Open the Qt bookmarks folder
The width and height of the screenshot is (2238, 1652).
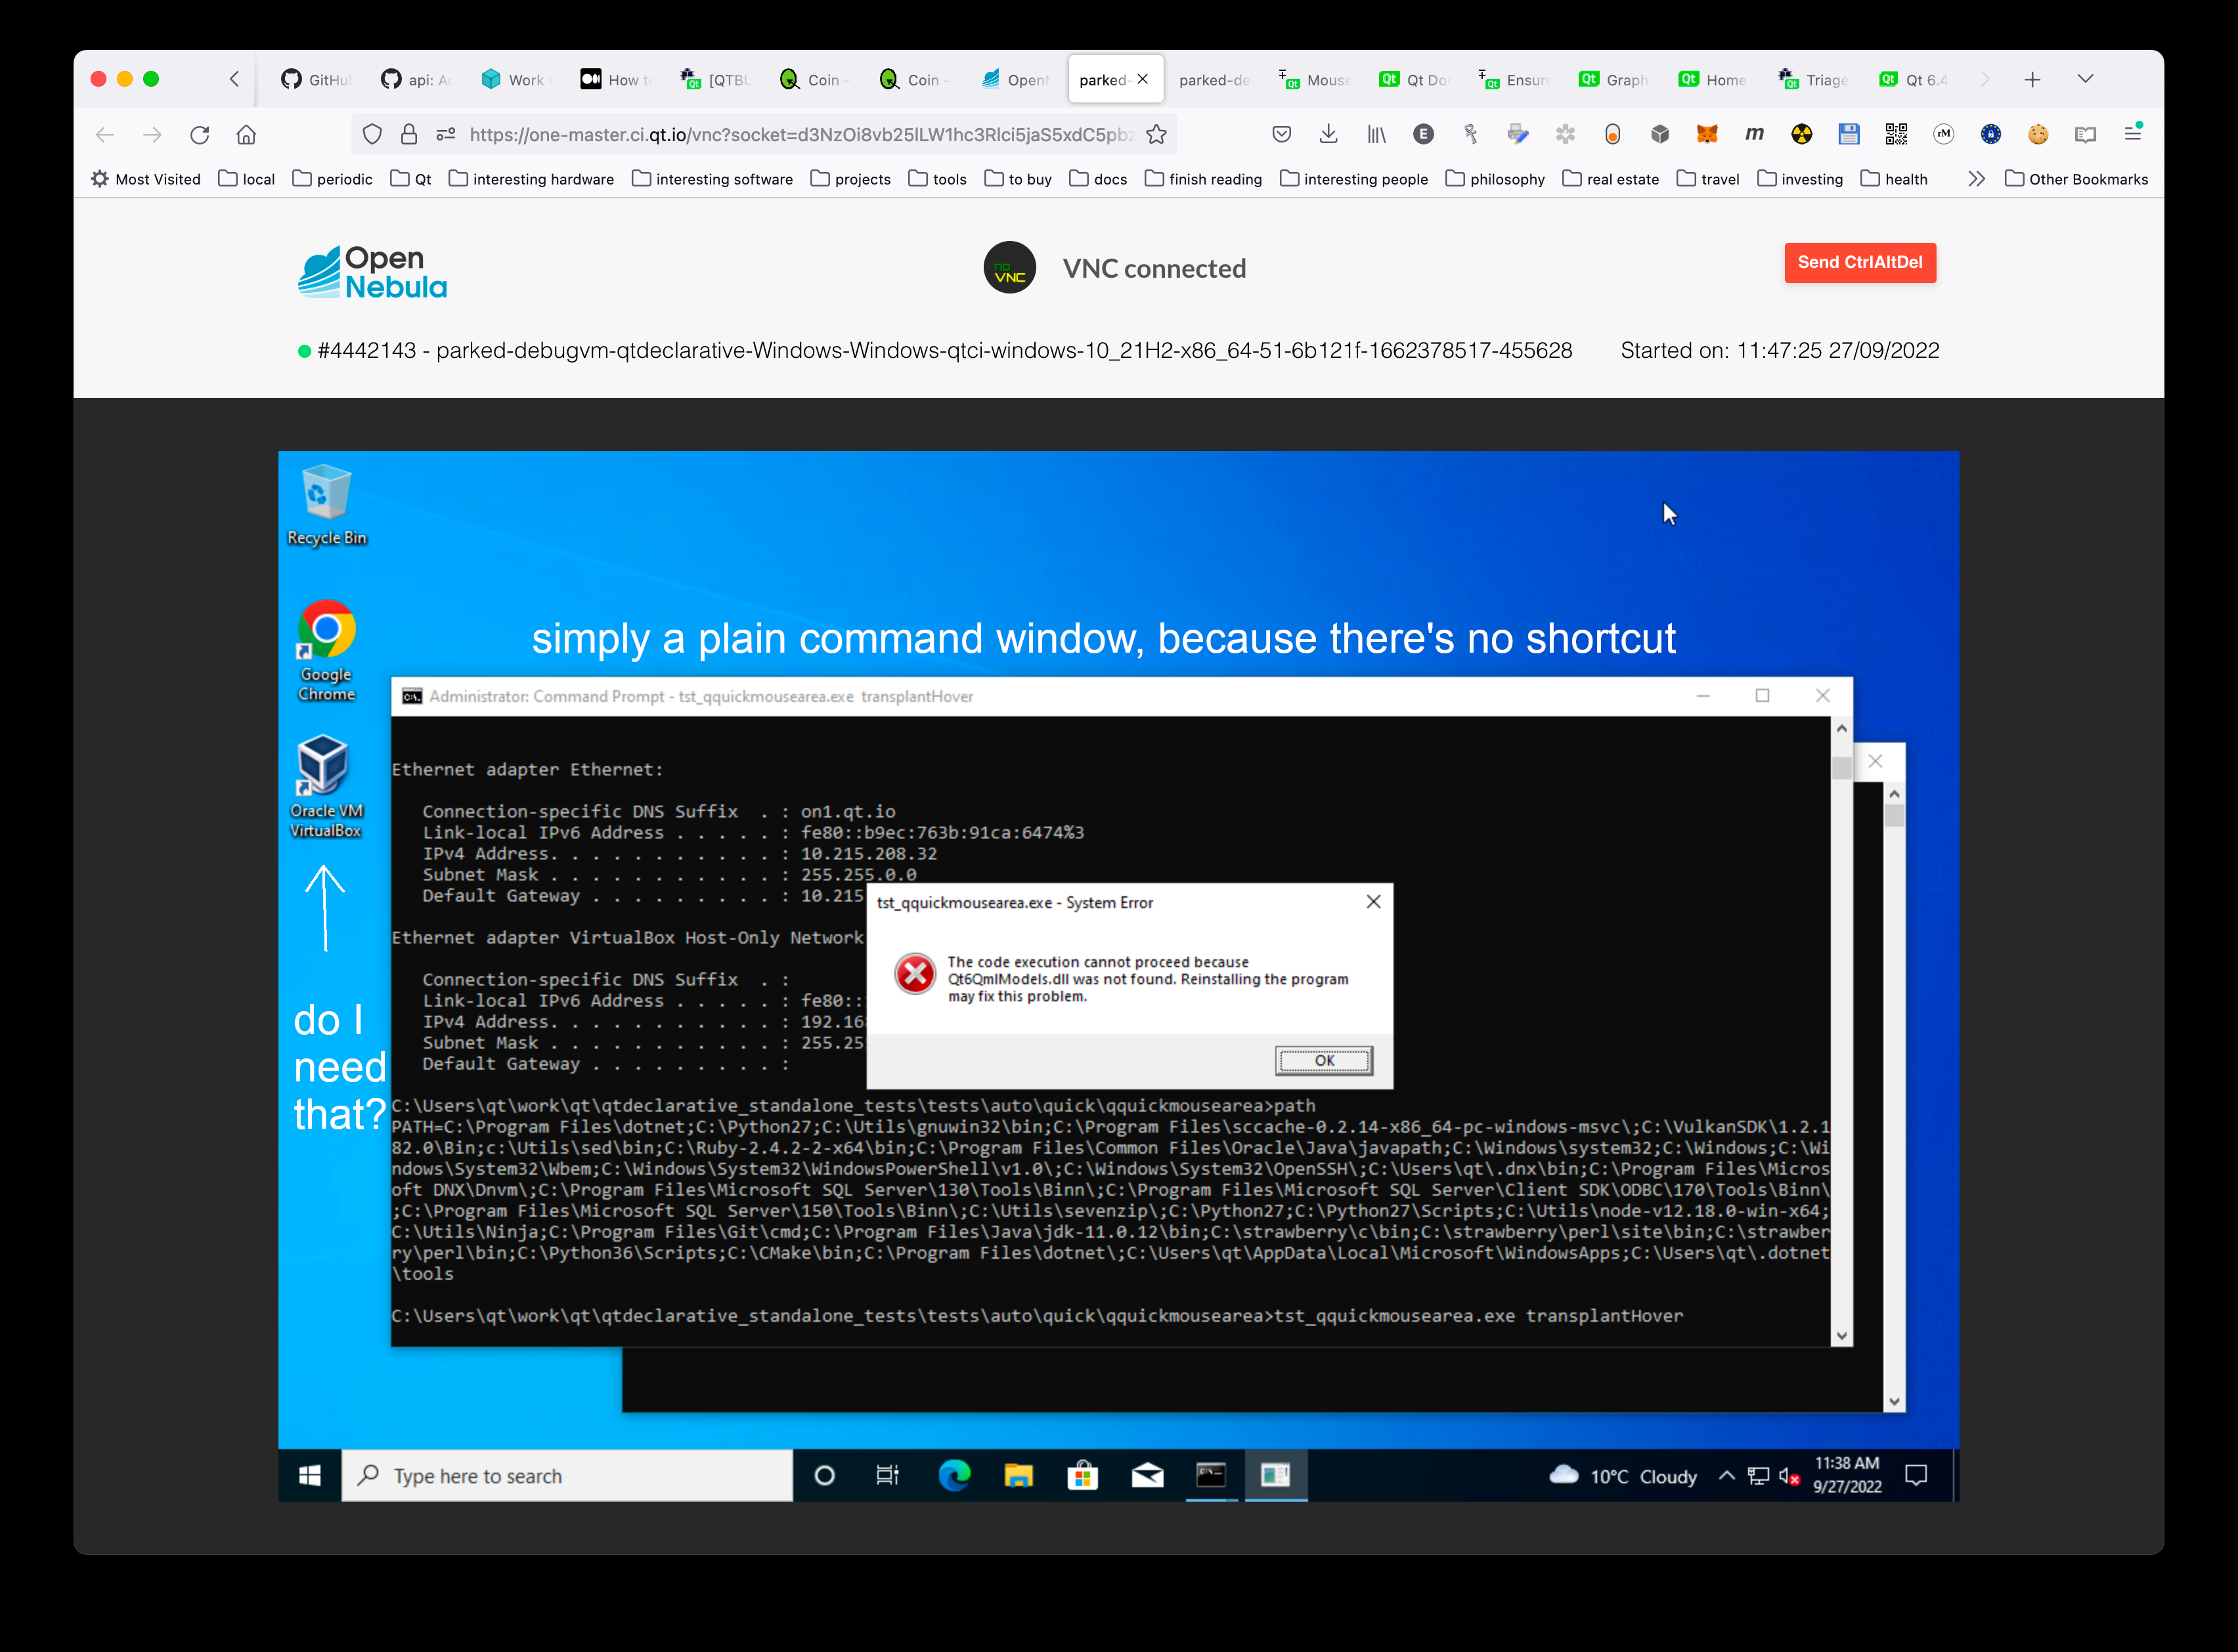pyautogui.click(x=411, y=179)
